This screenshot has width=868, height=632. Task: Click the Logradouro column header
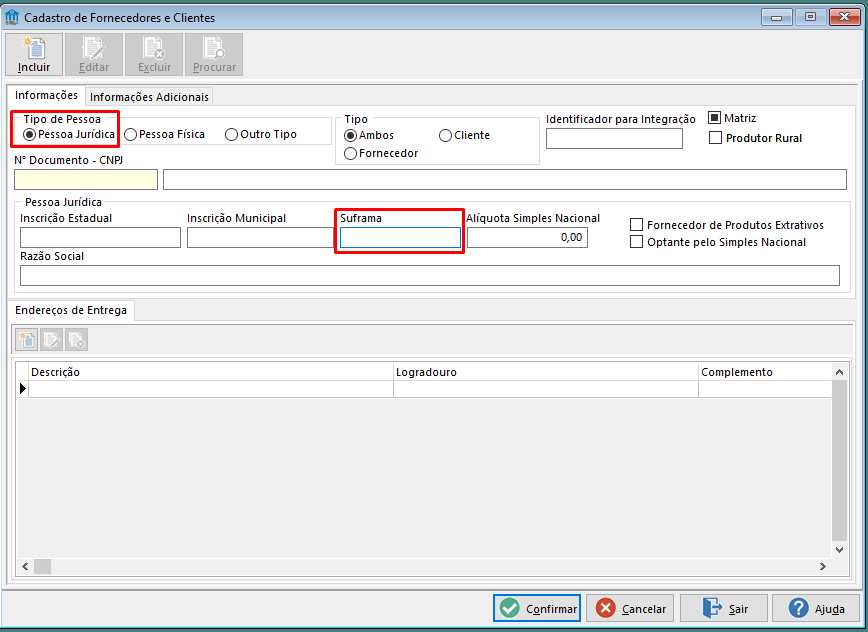(x=546, y=372)
